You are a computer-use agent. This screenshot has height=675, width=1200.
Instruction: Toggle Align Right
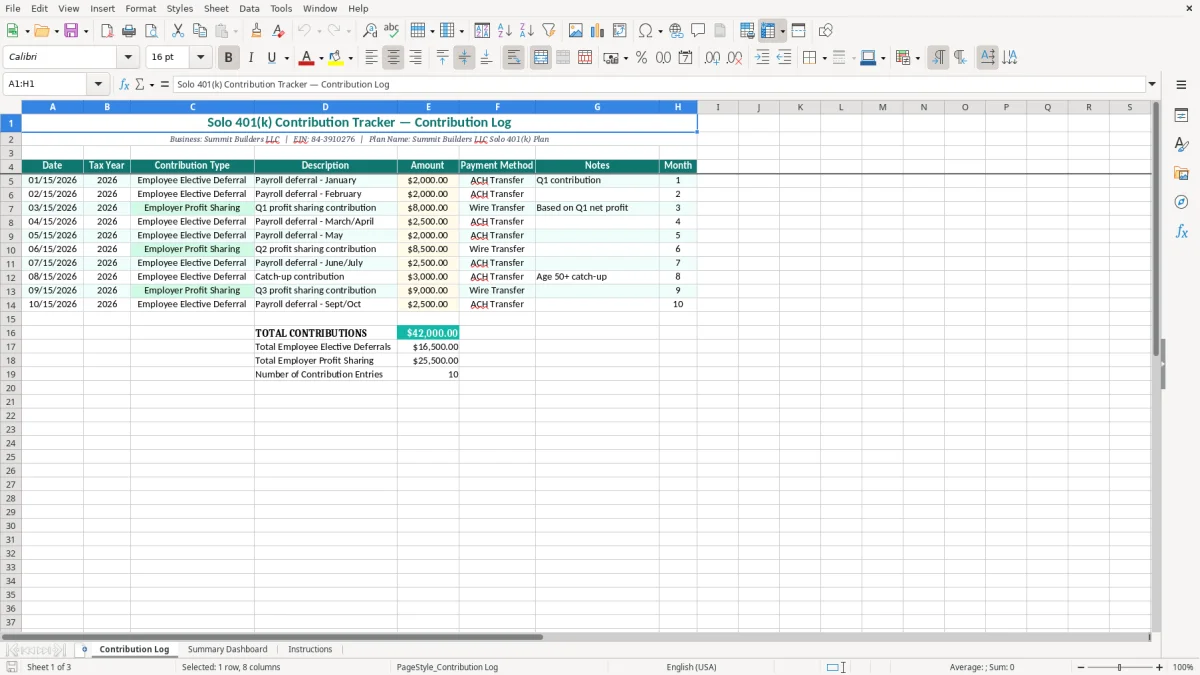[x=415, y=58]
